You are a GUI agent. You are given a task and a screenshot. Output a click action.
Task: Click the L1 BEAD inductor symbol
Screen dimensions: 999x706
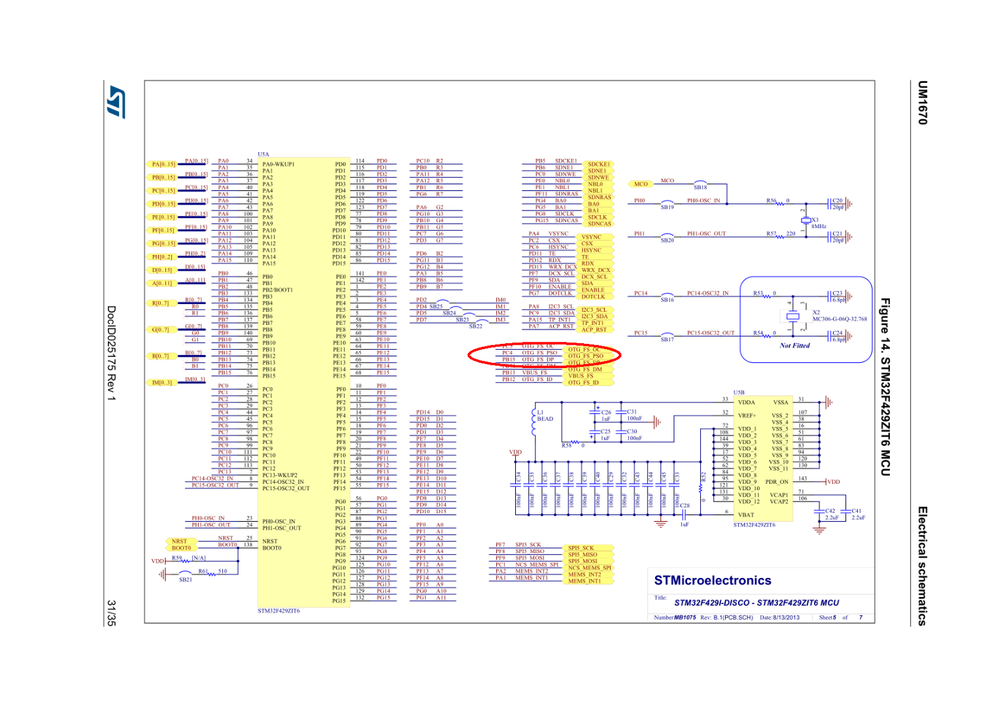coord(535,424)
